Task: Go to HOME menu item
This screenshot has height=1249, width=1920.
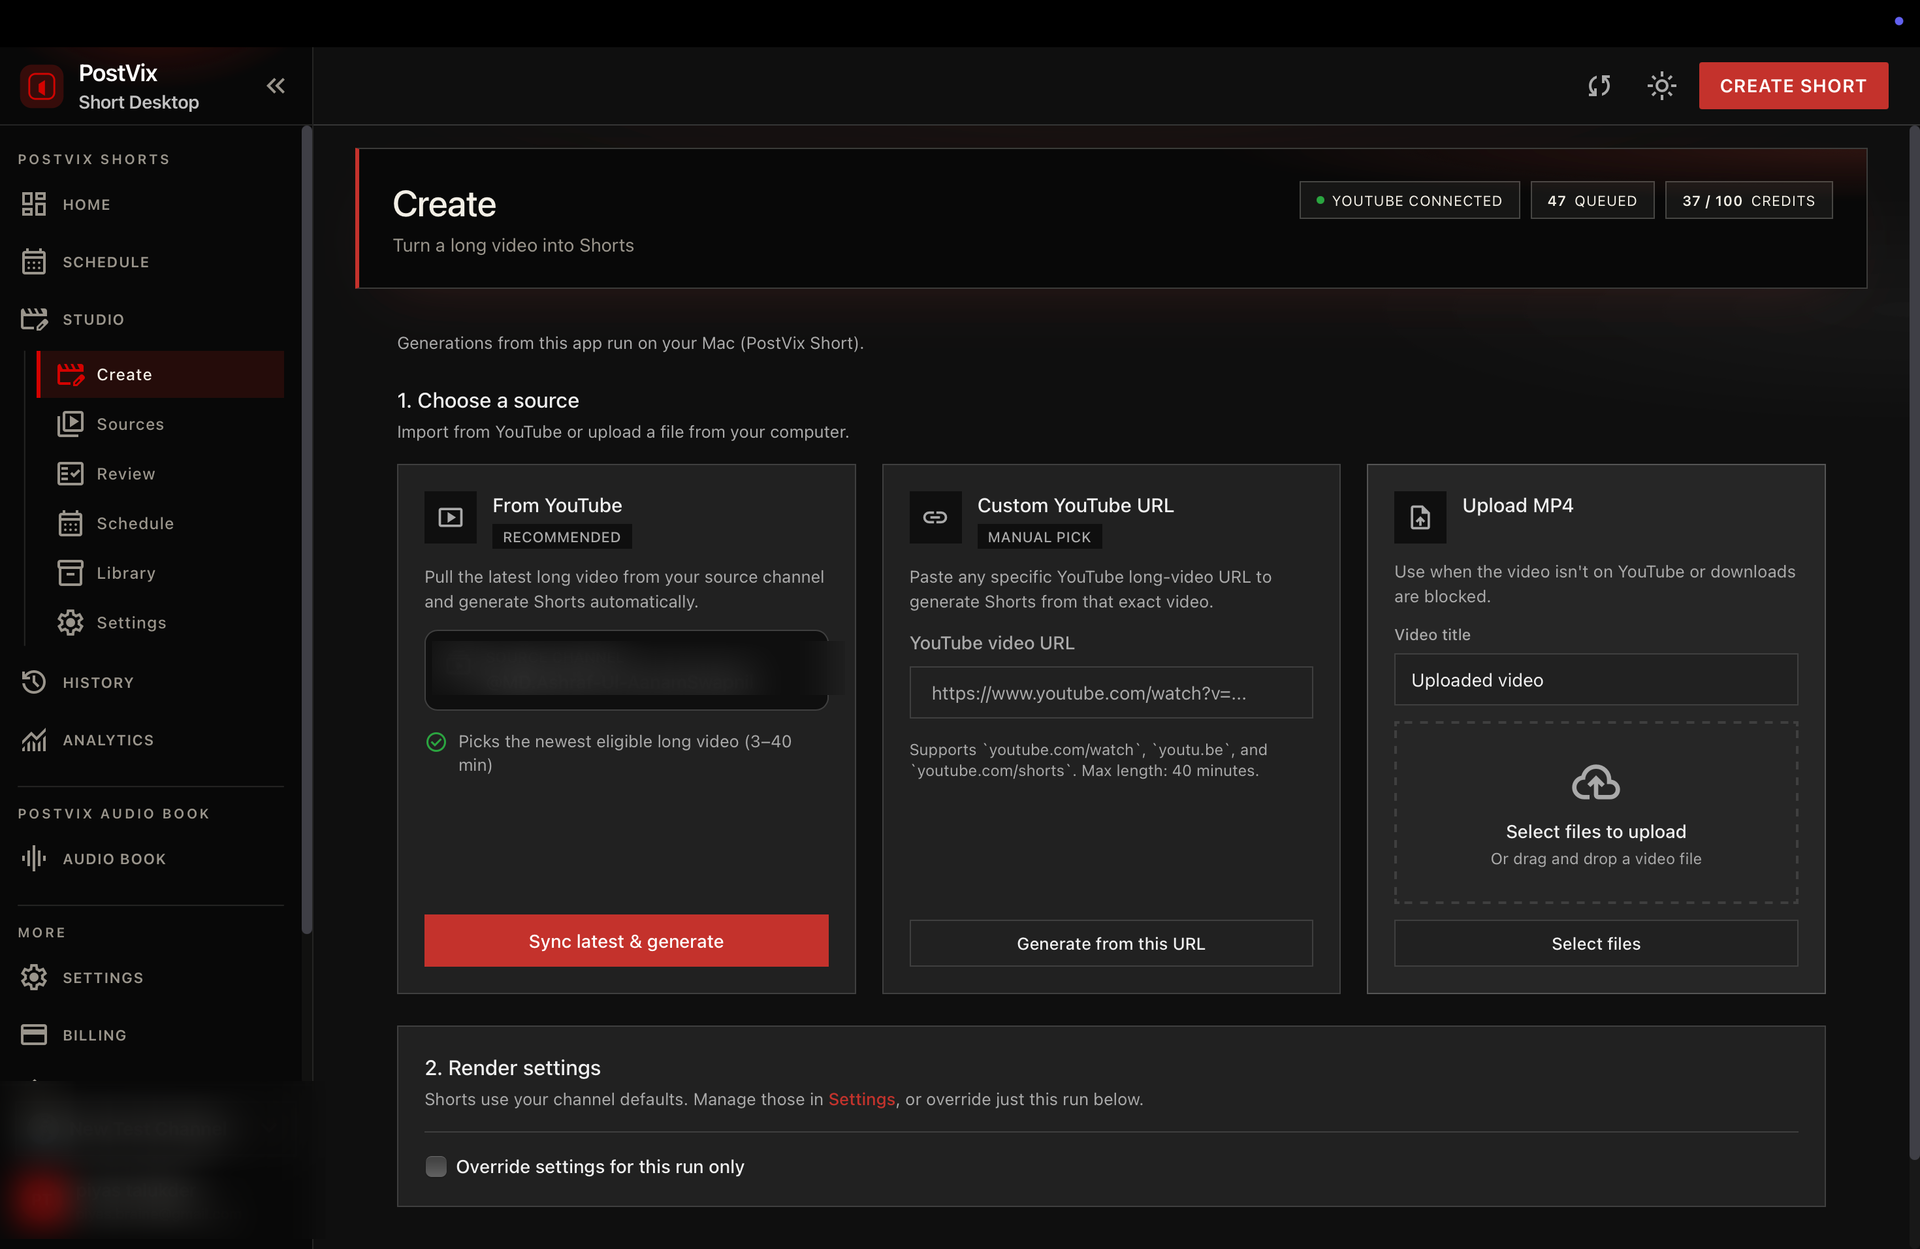Action: [87, 205]
